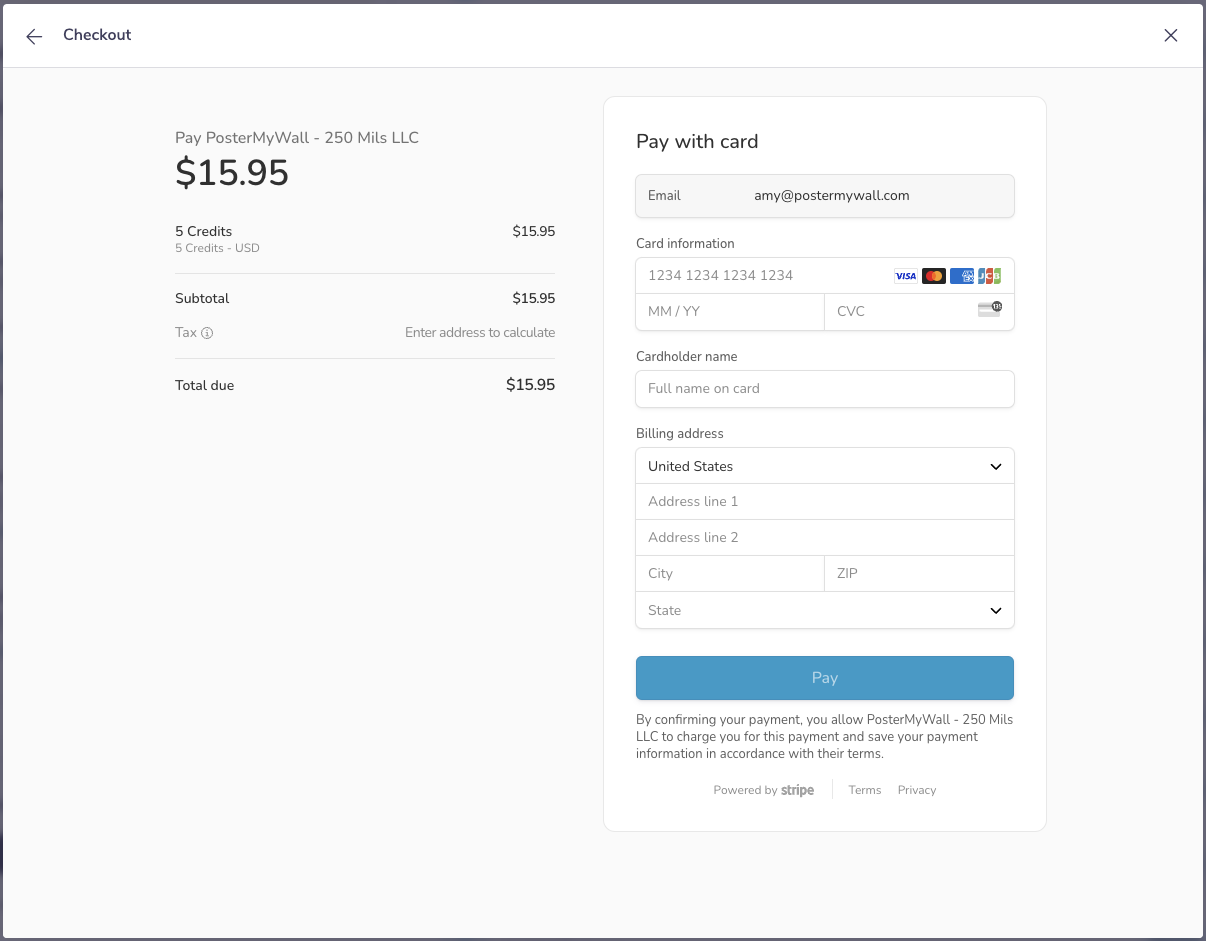Close the checkout dialog with X
Screen dimensions: 1206x941
coord(1171,35)
